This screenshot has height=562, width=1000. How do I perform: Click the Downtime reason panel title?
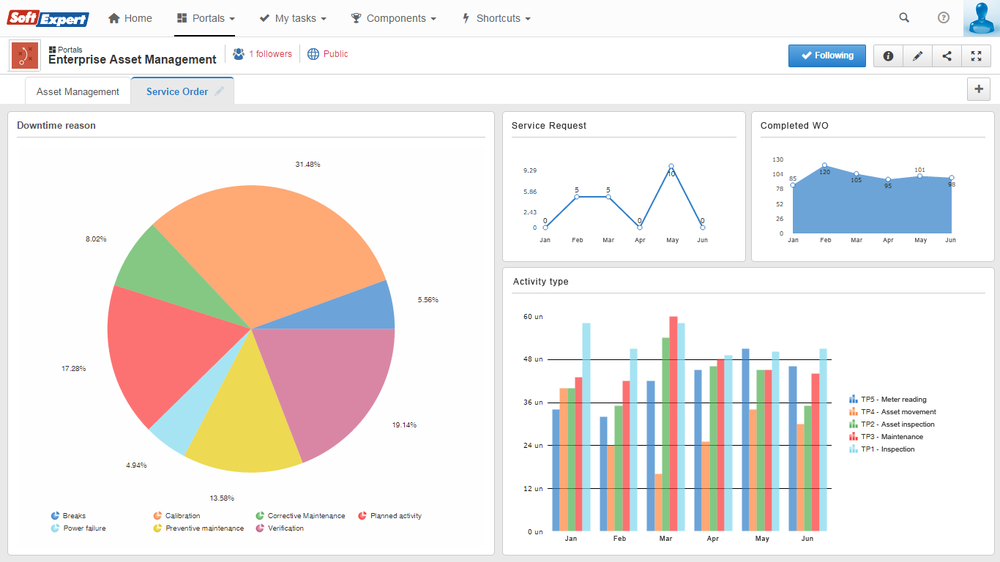(56, 126)
